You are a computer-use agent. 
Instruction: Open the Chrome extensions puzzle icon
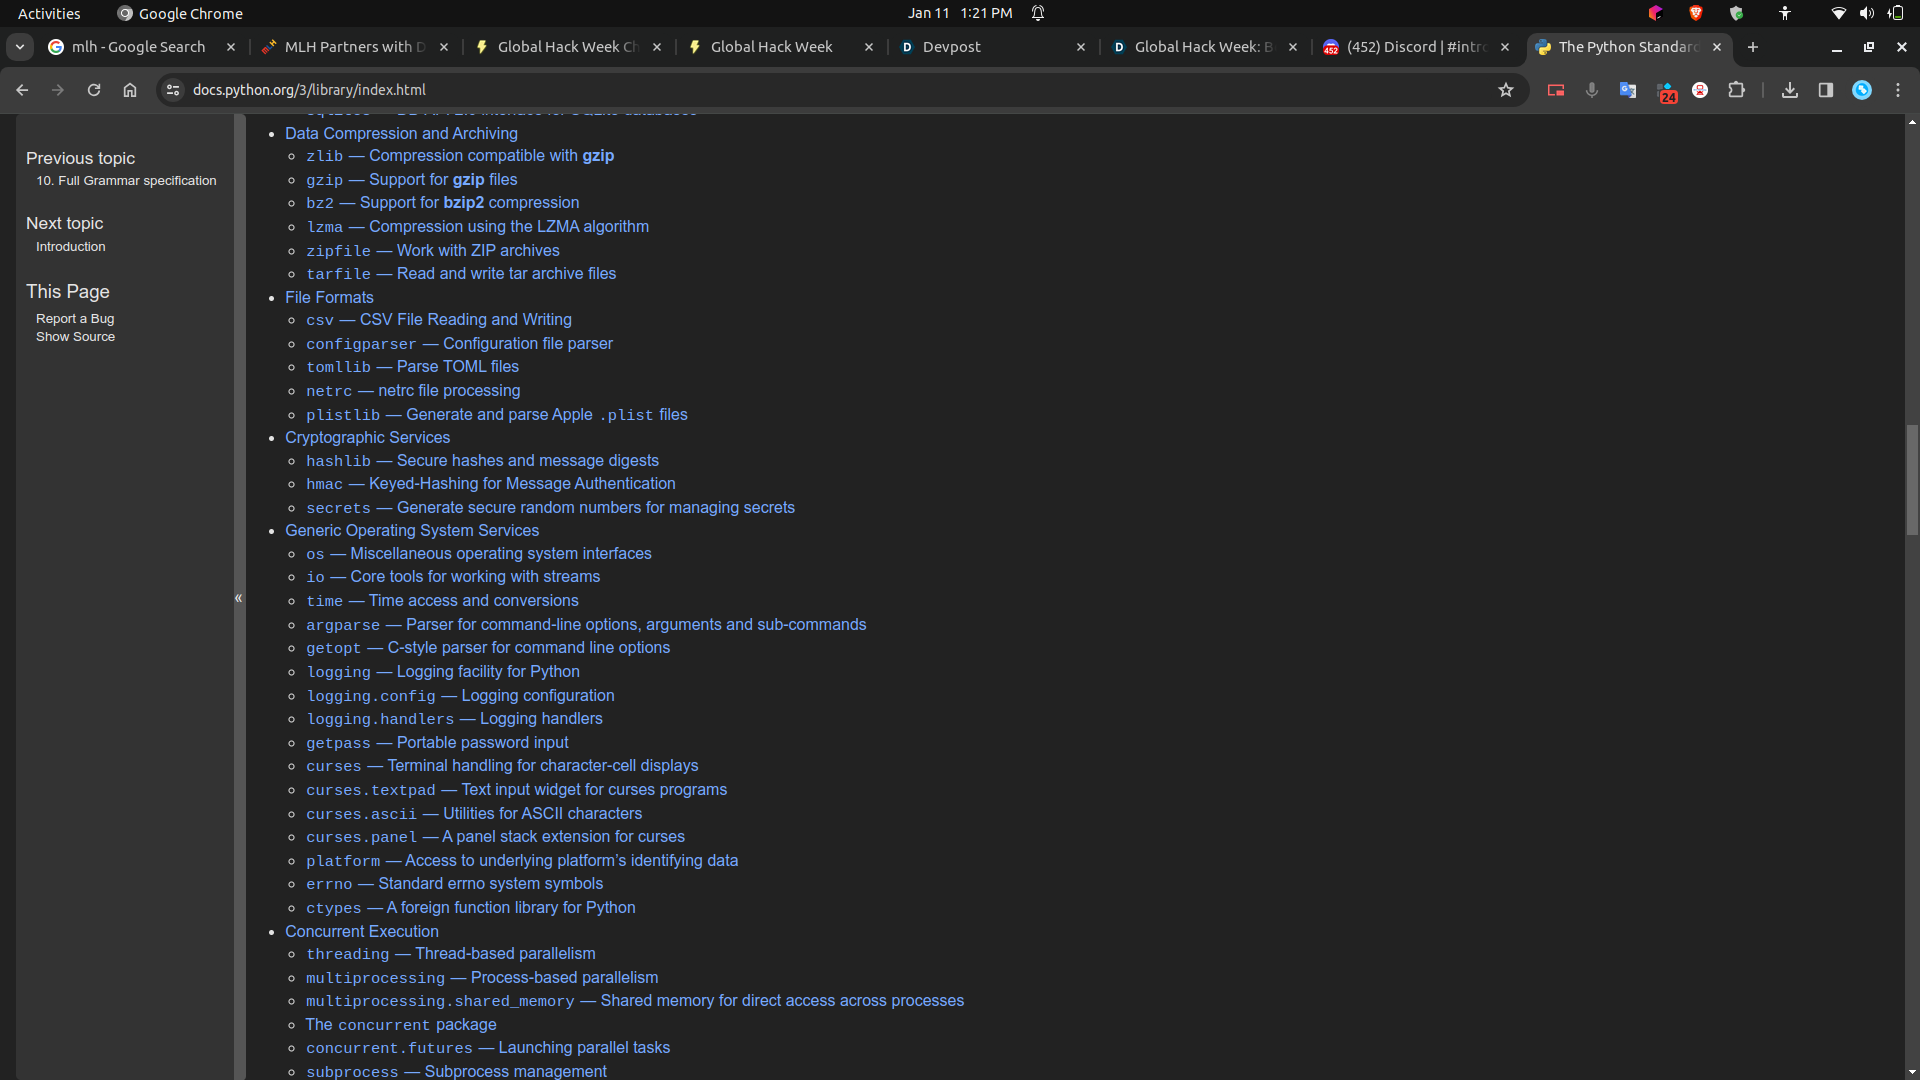pos(1737,90)
